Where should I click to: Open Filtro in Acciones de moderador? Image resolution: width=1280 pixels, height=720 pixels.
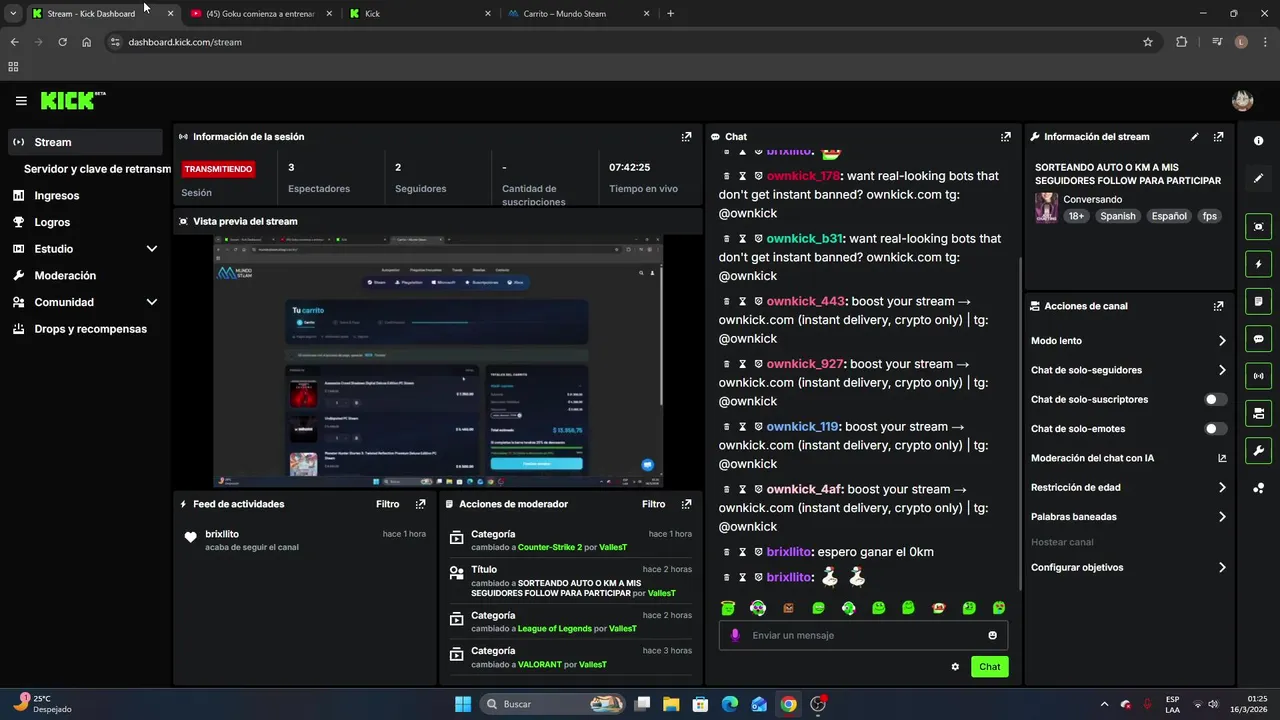coord(653,504)
